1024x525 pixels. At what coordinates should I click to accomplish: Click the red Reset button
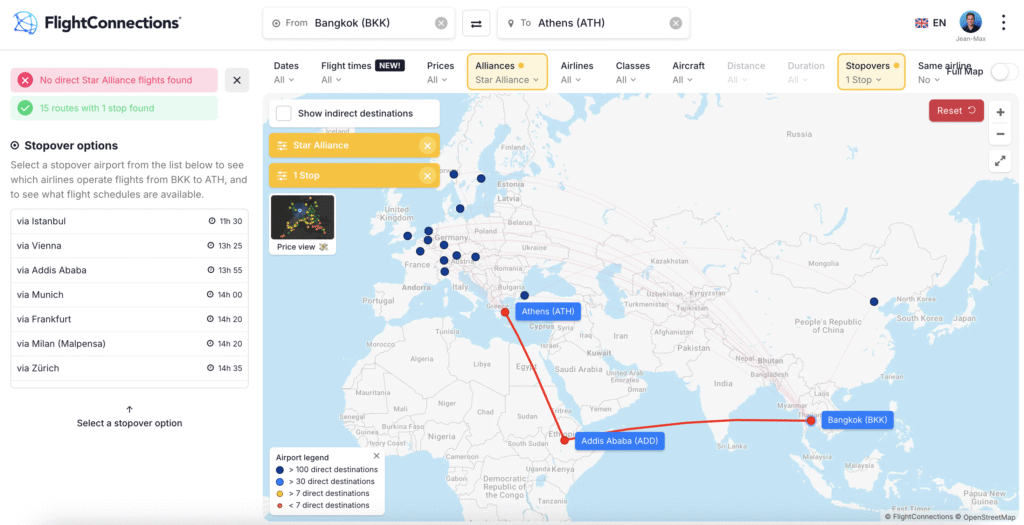(x=956, y=111)
